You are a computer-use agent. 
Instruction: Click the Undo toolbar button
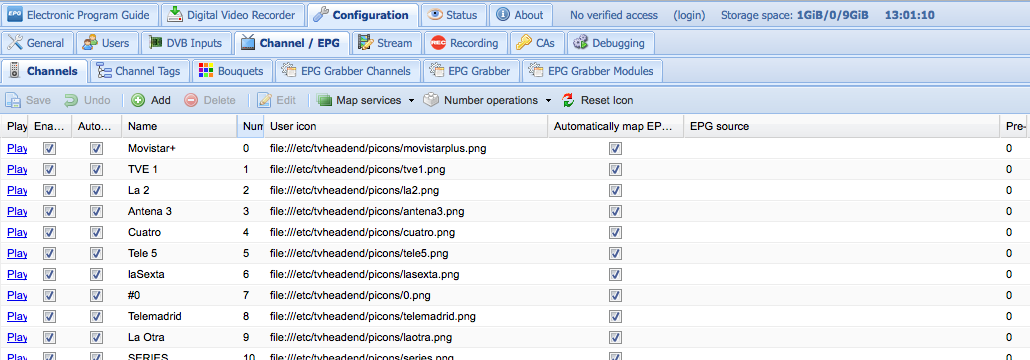(87, 101)
